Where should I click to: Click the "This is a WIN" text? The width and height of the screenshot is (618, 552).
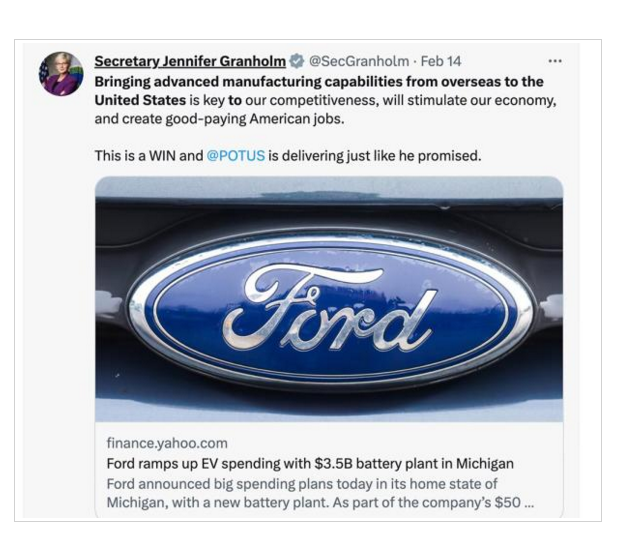coord(147,156)
